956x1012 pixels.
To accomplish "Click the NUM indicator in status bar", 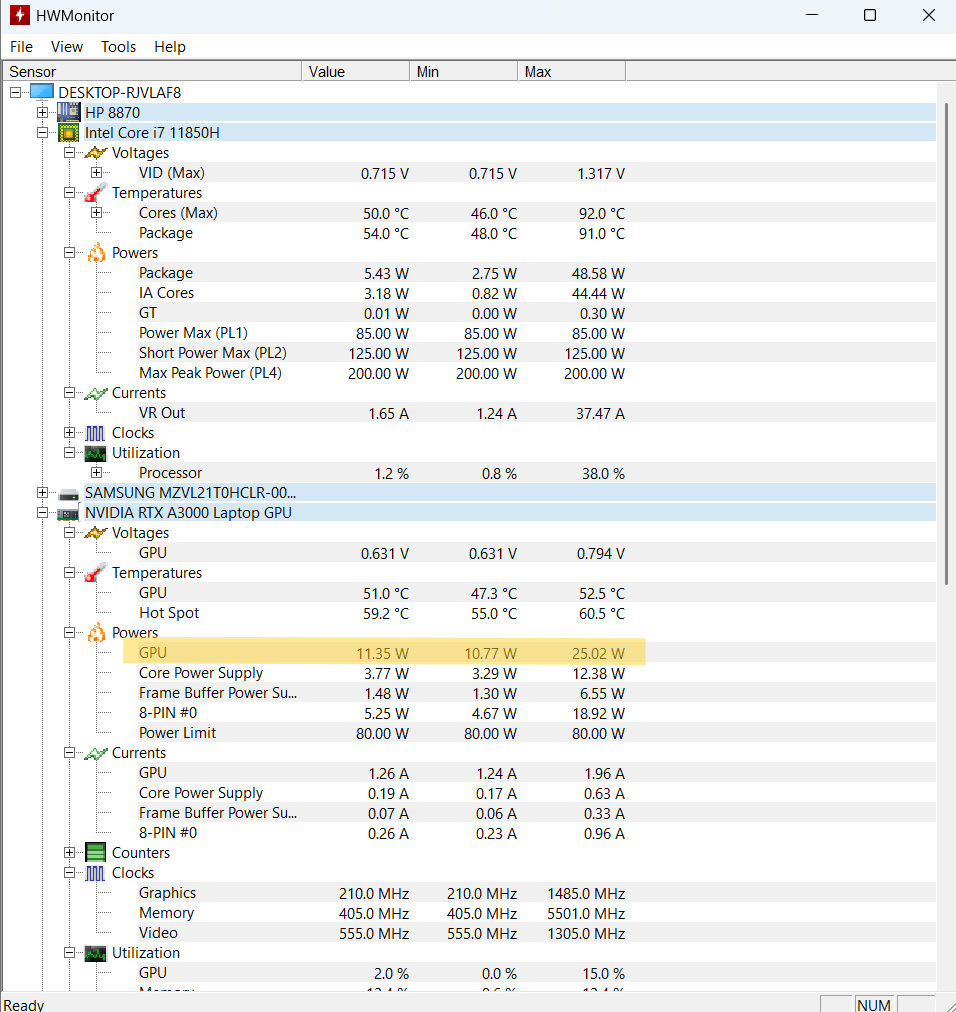I will [x=874, y=1004].
